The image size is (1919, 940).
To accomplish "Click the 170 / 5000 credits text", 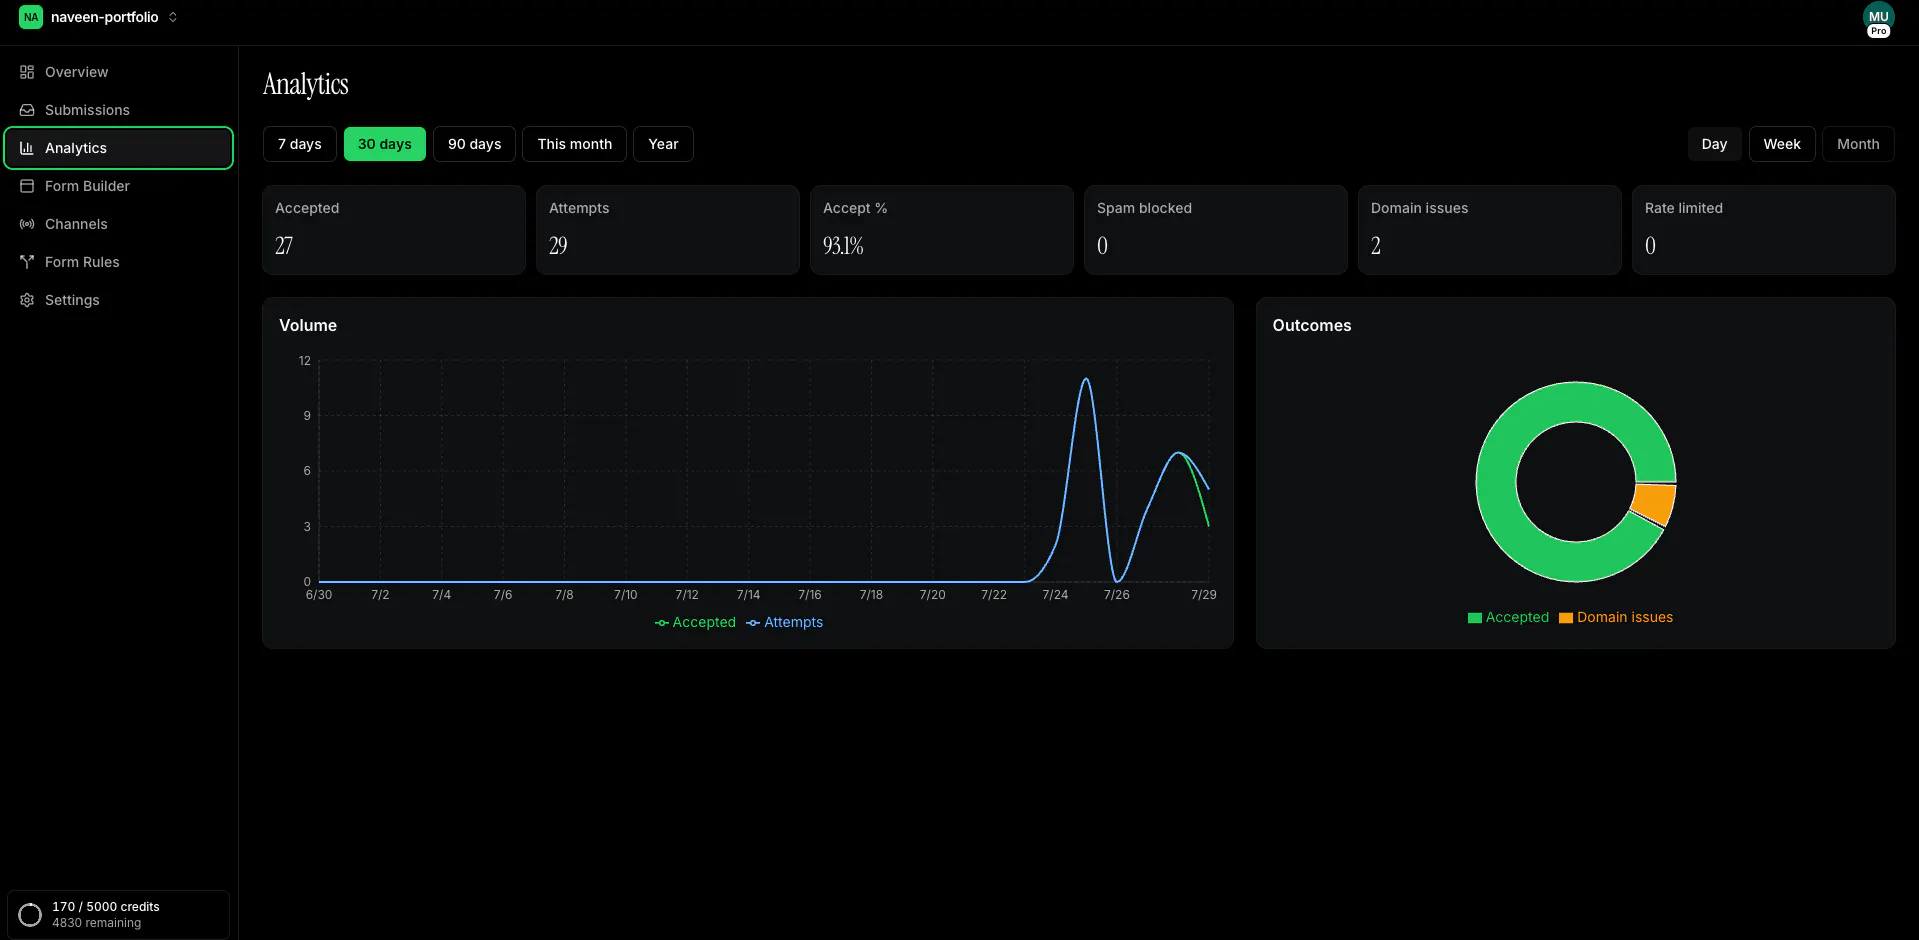I will click(106, 907).
